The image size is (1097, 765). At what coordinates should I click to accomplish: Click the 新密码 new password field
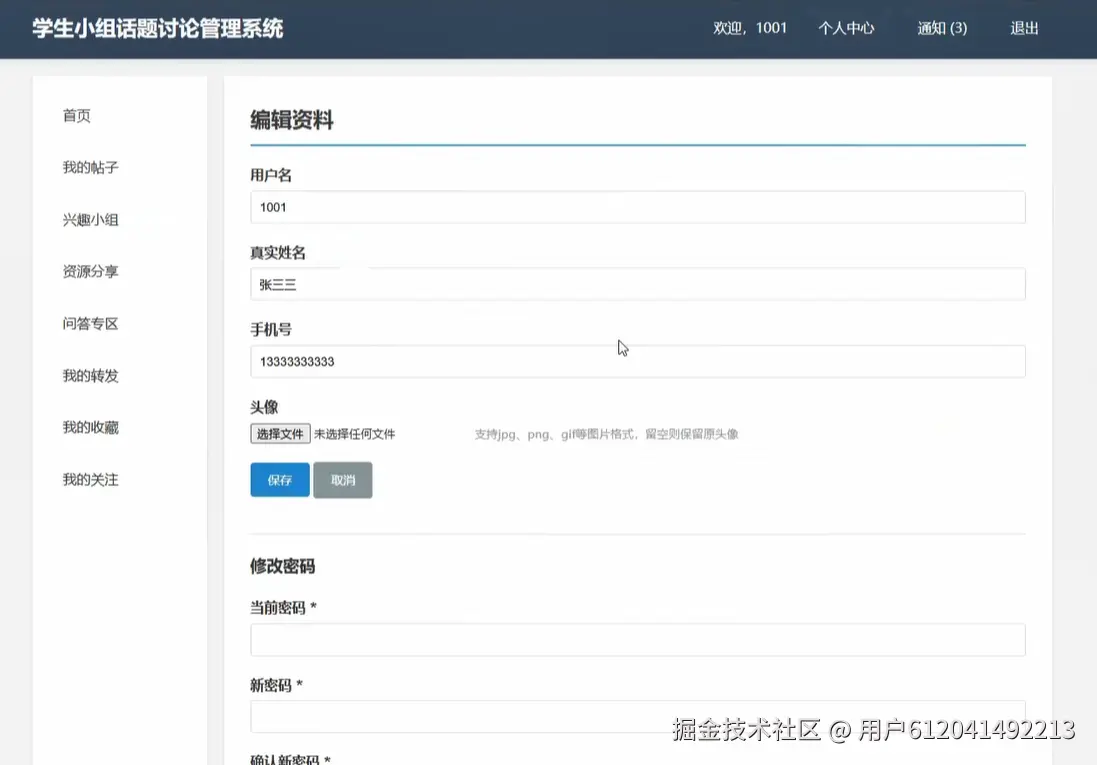(x=638, y=716)
